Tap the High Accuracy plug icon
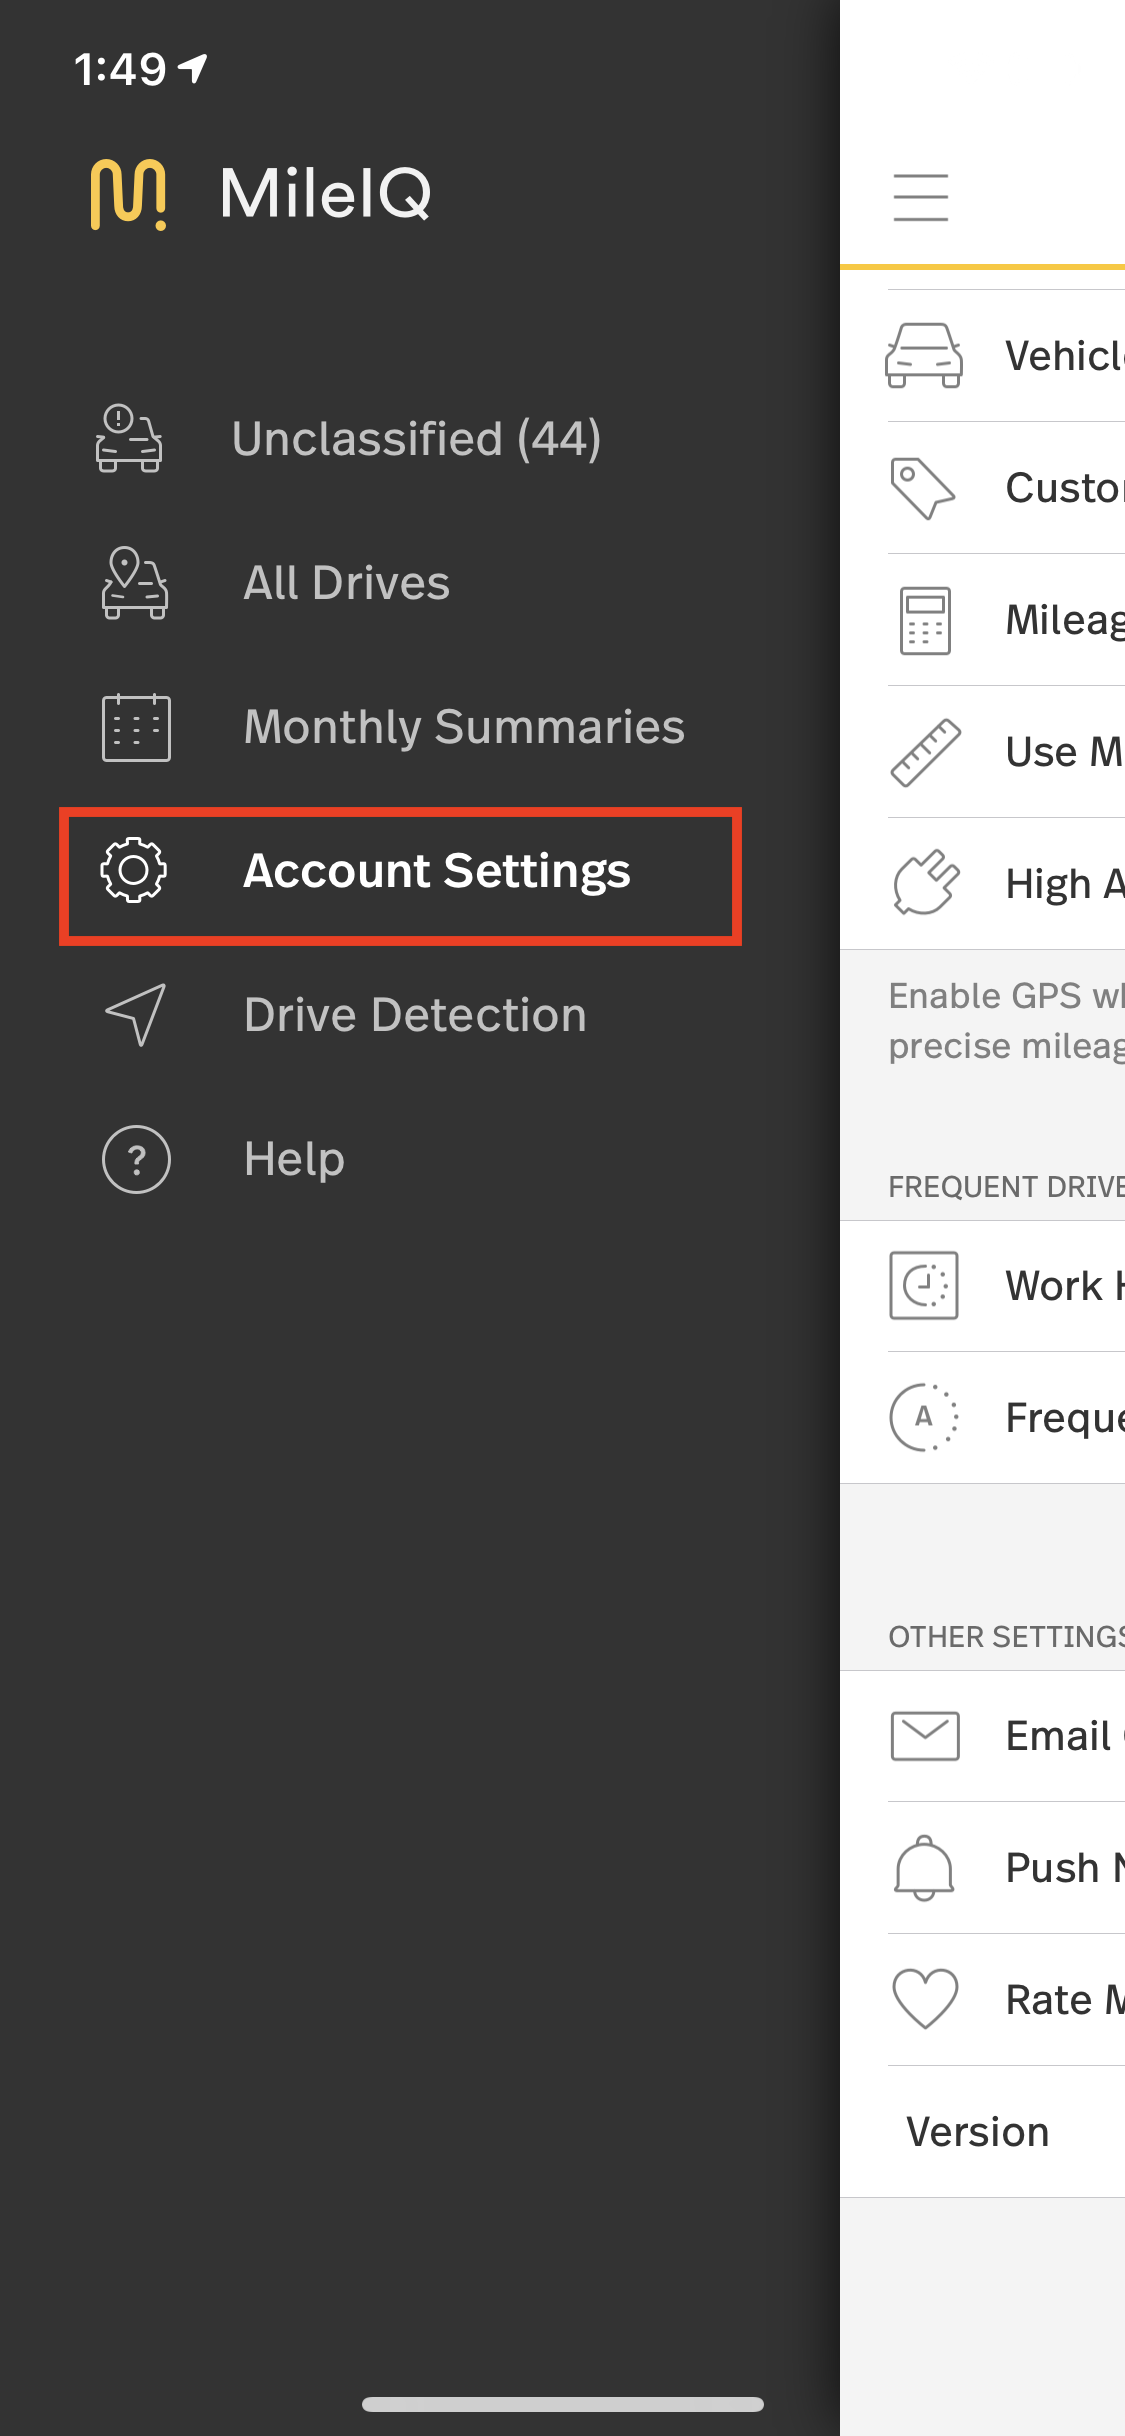The height and width of the screenshot is (2436, 1125). coord(926,883)
